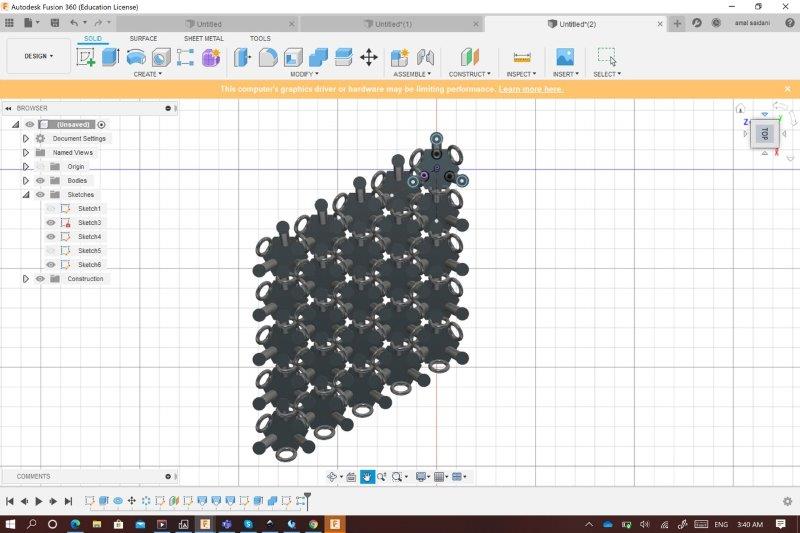The image size is (800, 533).
Task: Open the timeline settings gear
Action: coord(787,501)
